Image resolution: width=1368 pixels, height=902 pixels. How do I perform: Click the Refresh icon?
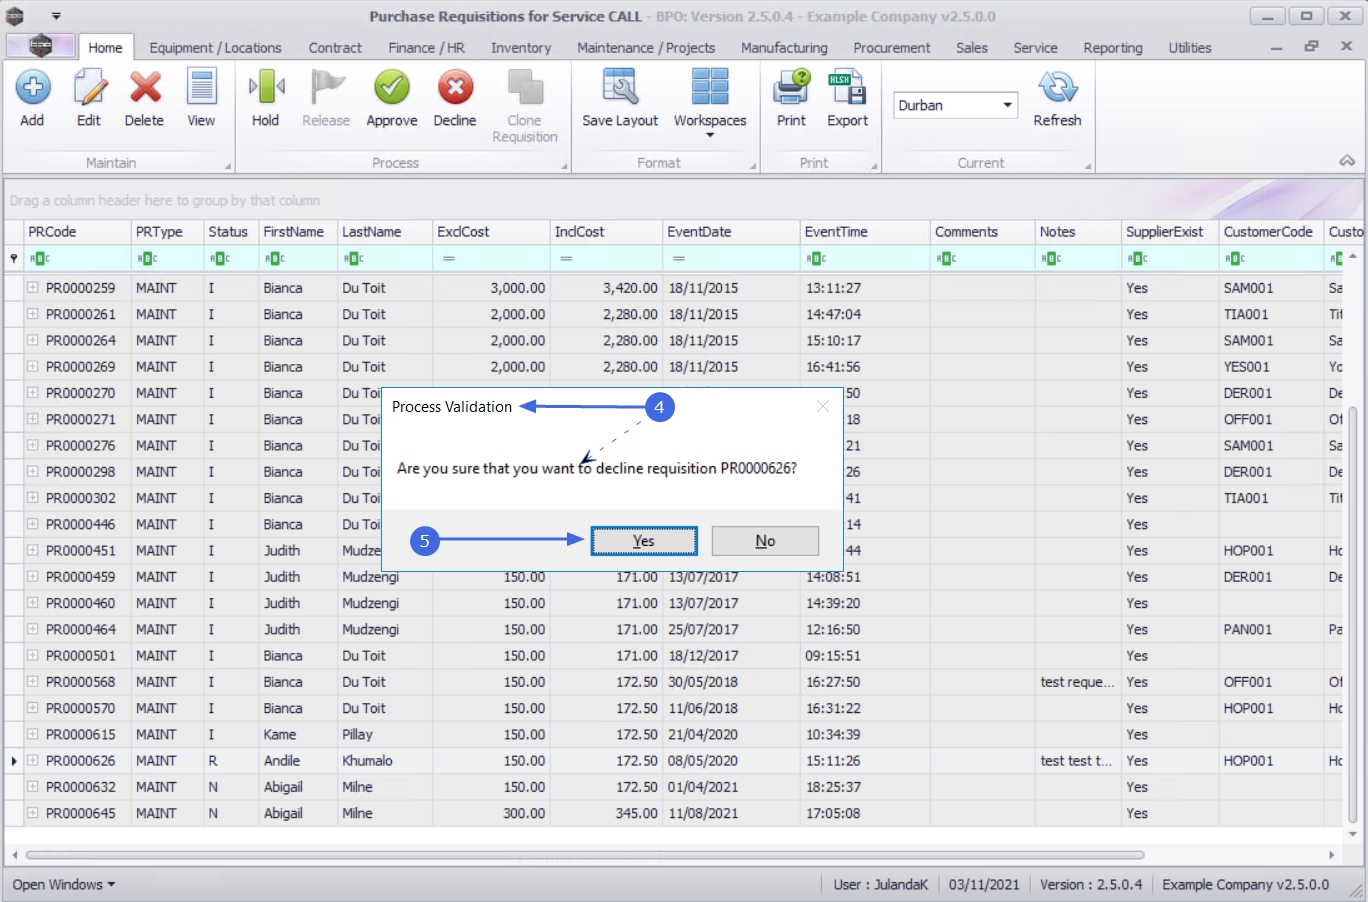click(1057, 88)
